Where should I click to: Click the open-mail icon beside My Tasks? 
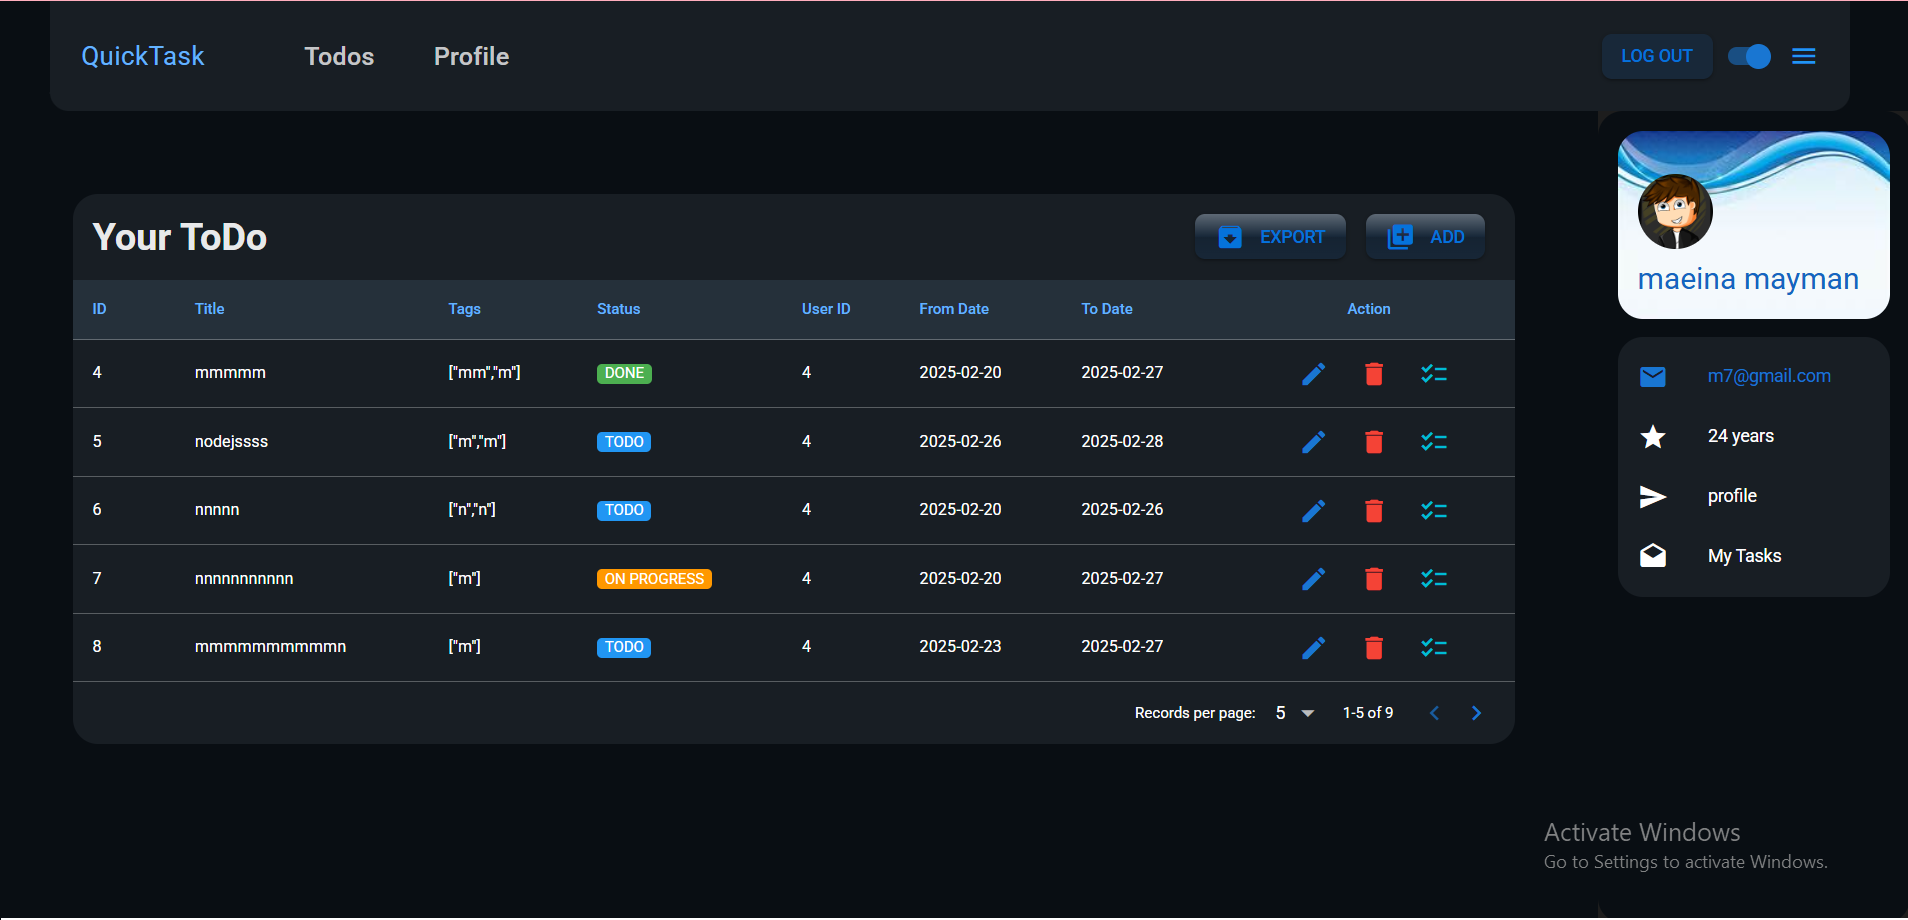tap(1653, 556)
